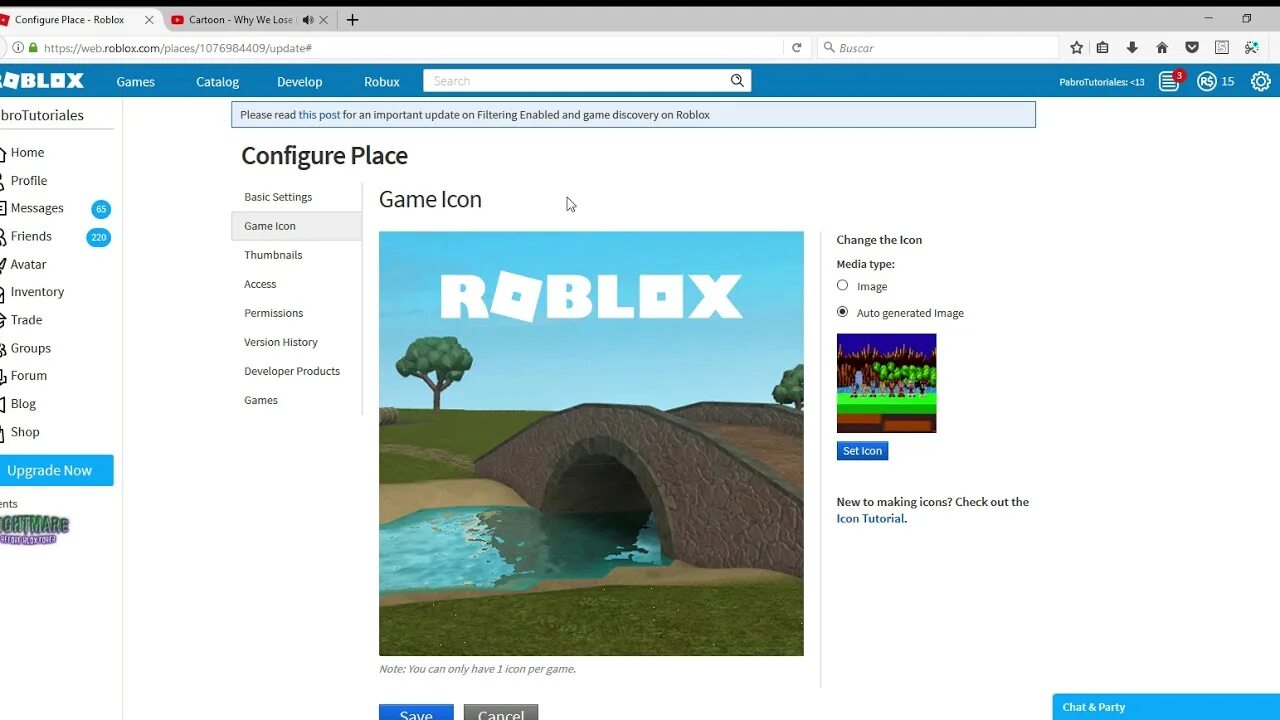Viewport: 1280px width, 720px height.
Task: Click the browser Buscar search box
Action: 938,47
